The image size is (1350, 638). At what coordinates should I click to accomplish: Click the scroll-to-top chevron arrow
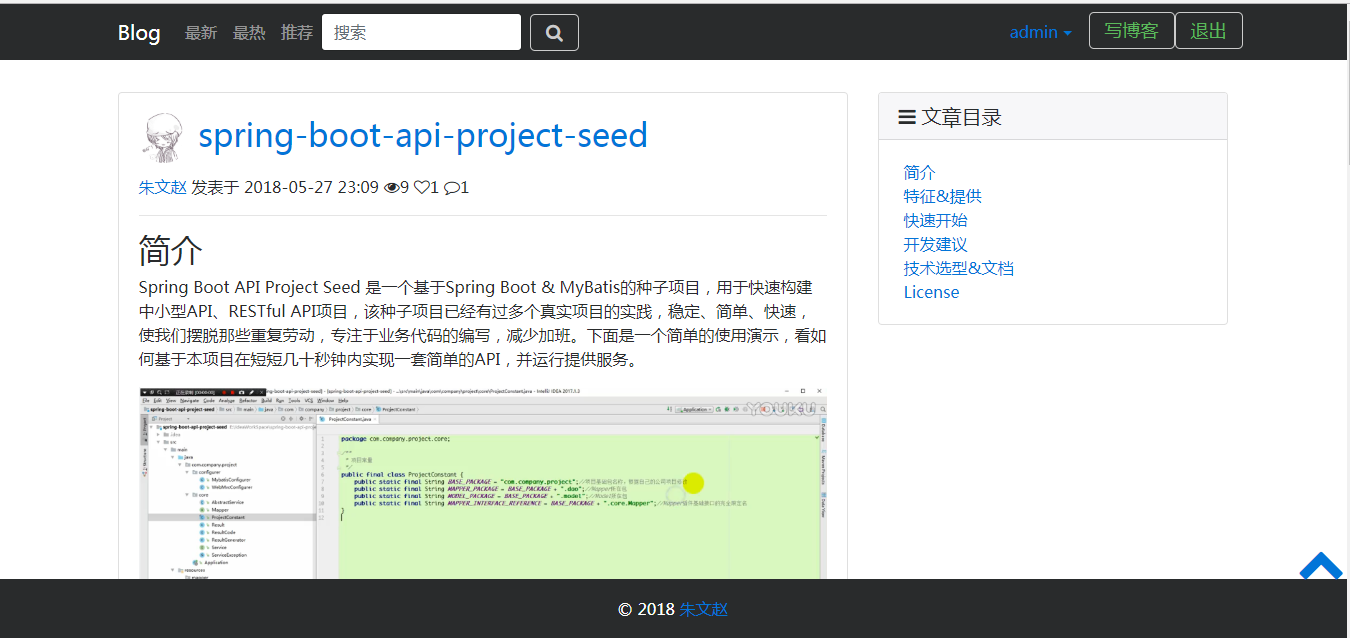[1320, 567]
